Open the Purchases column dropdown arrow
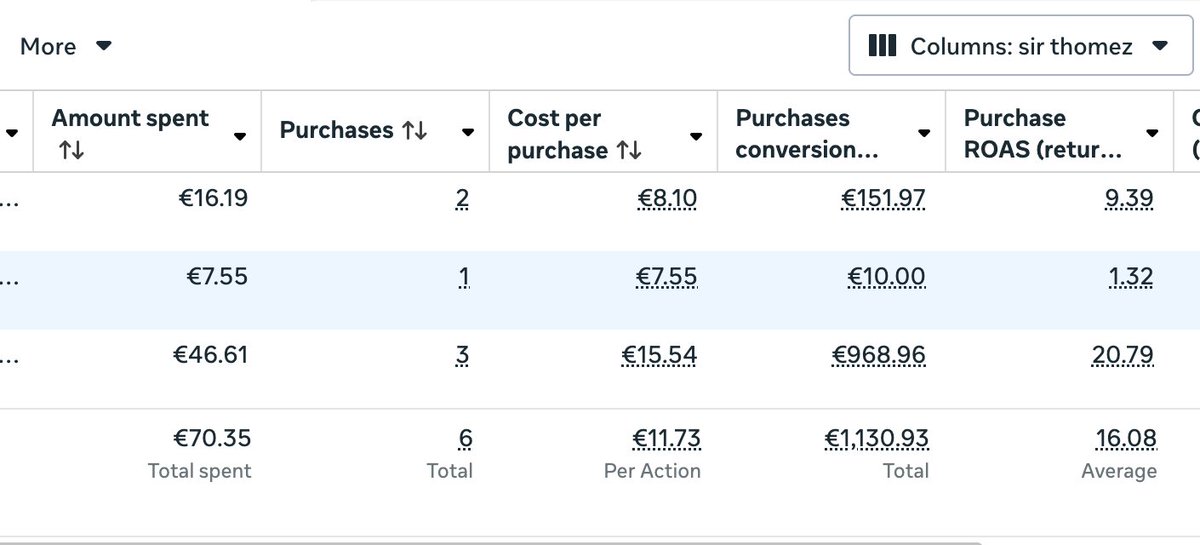Screen dimensions: 1200x545 (468, 132)
